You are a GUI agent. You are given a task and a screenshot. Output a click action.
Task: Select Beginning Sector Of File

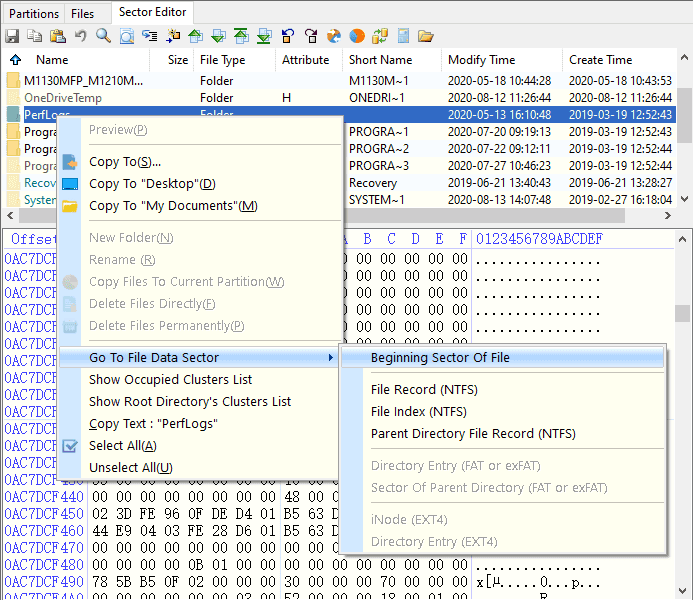tap(440, 358)
